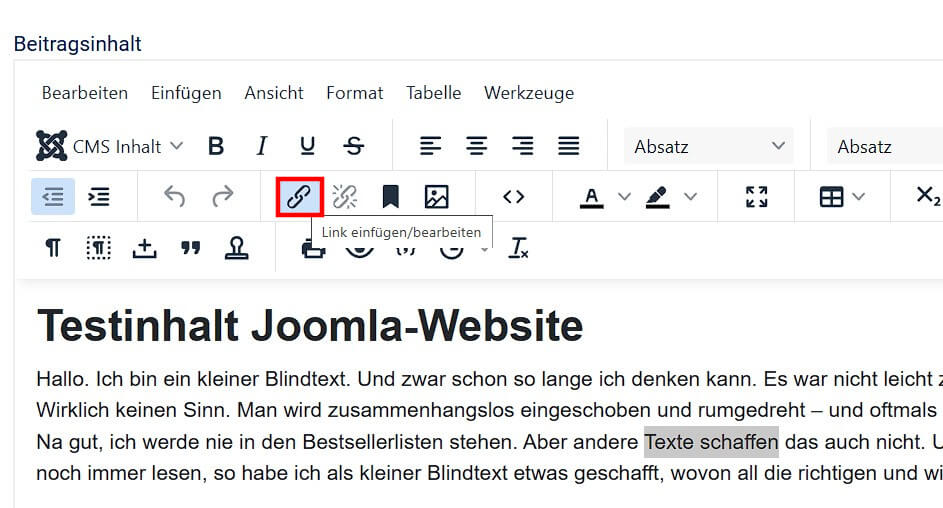Open the Werkzeuge menu
Viewport: 943px width, 508px height.
pos(529,93)
